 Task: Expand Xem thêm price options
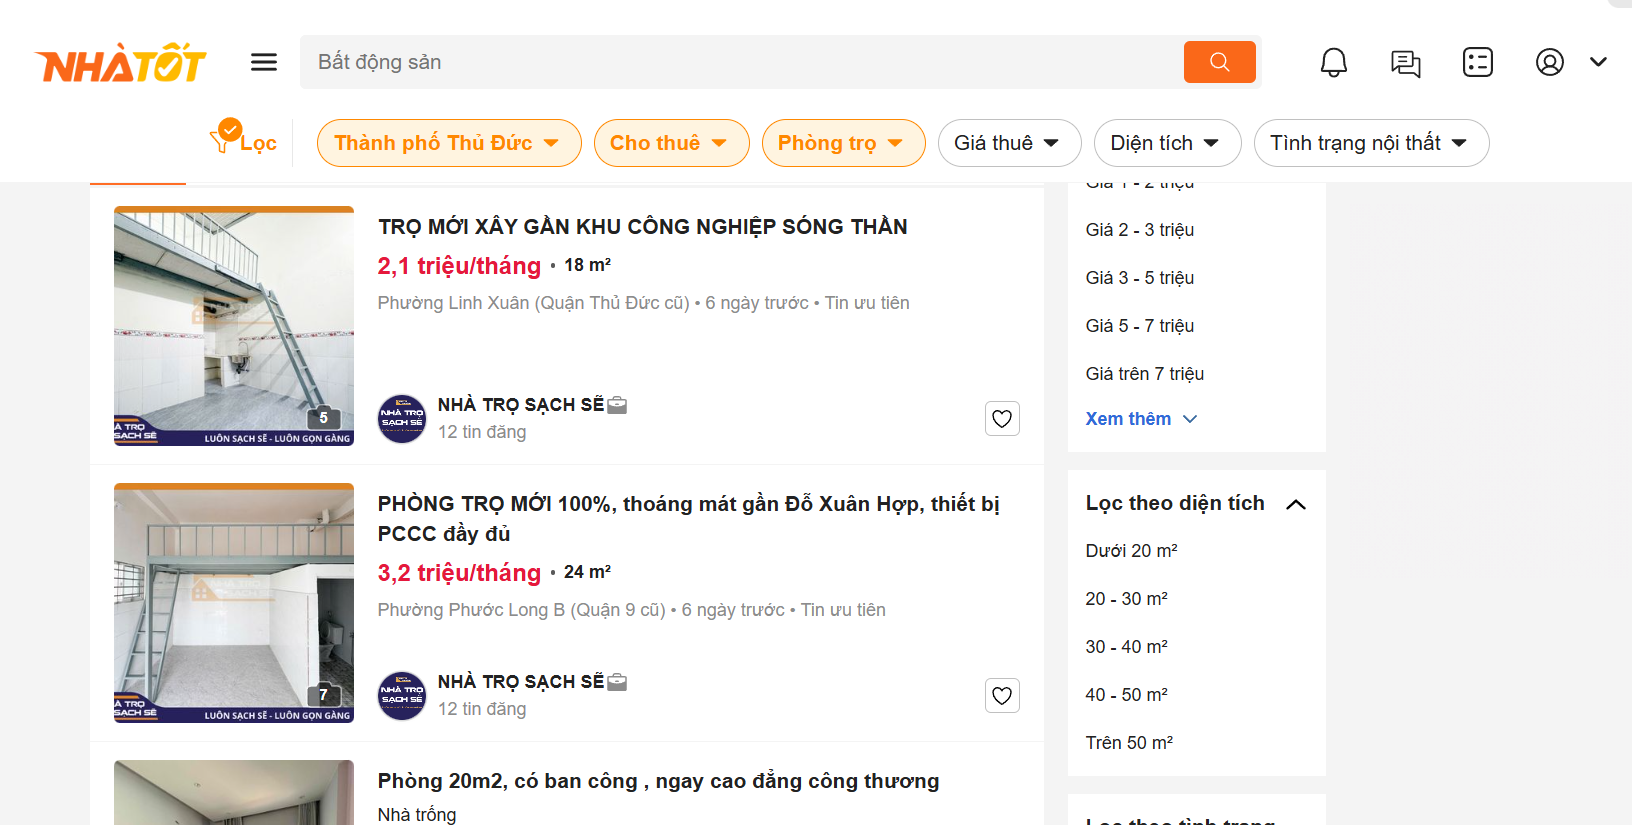click(x=1141, y=419)
